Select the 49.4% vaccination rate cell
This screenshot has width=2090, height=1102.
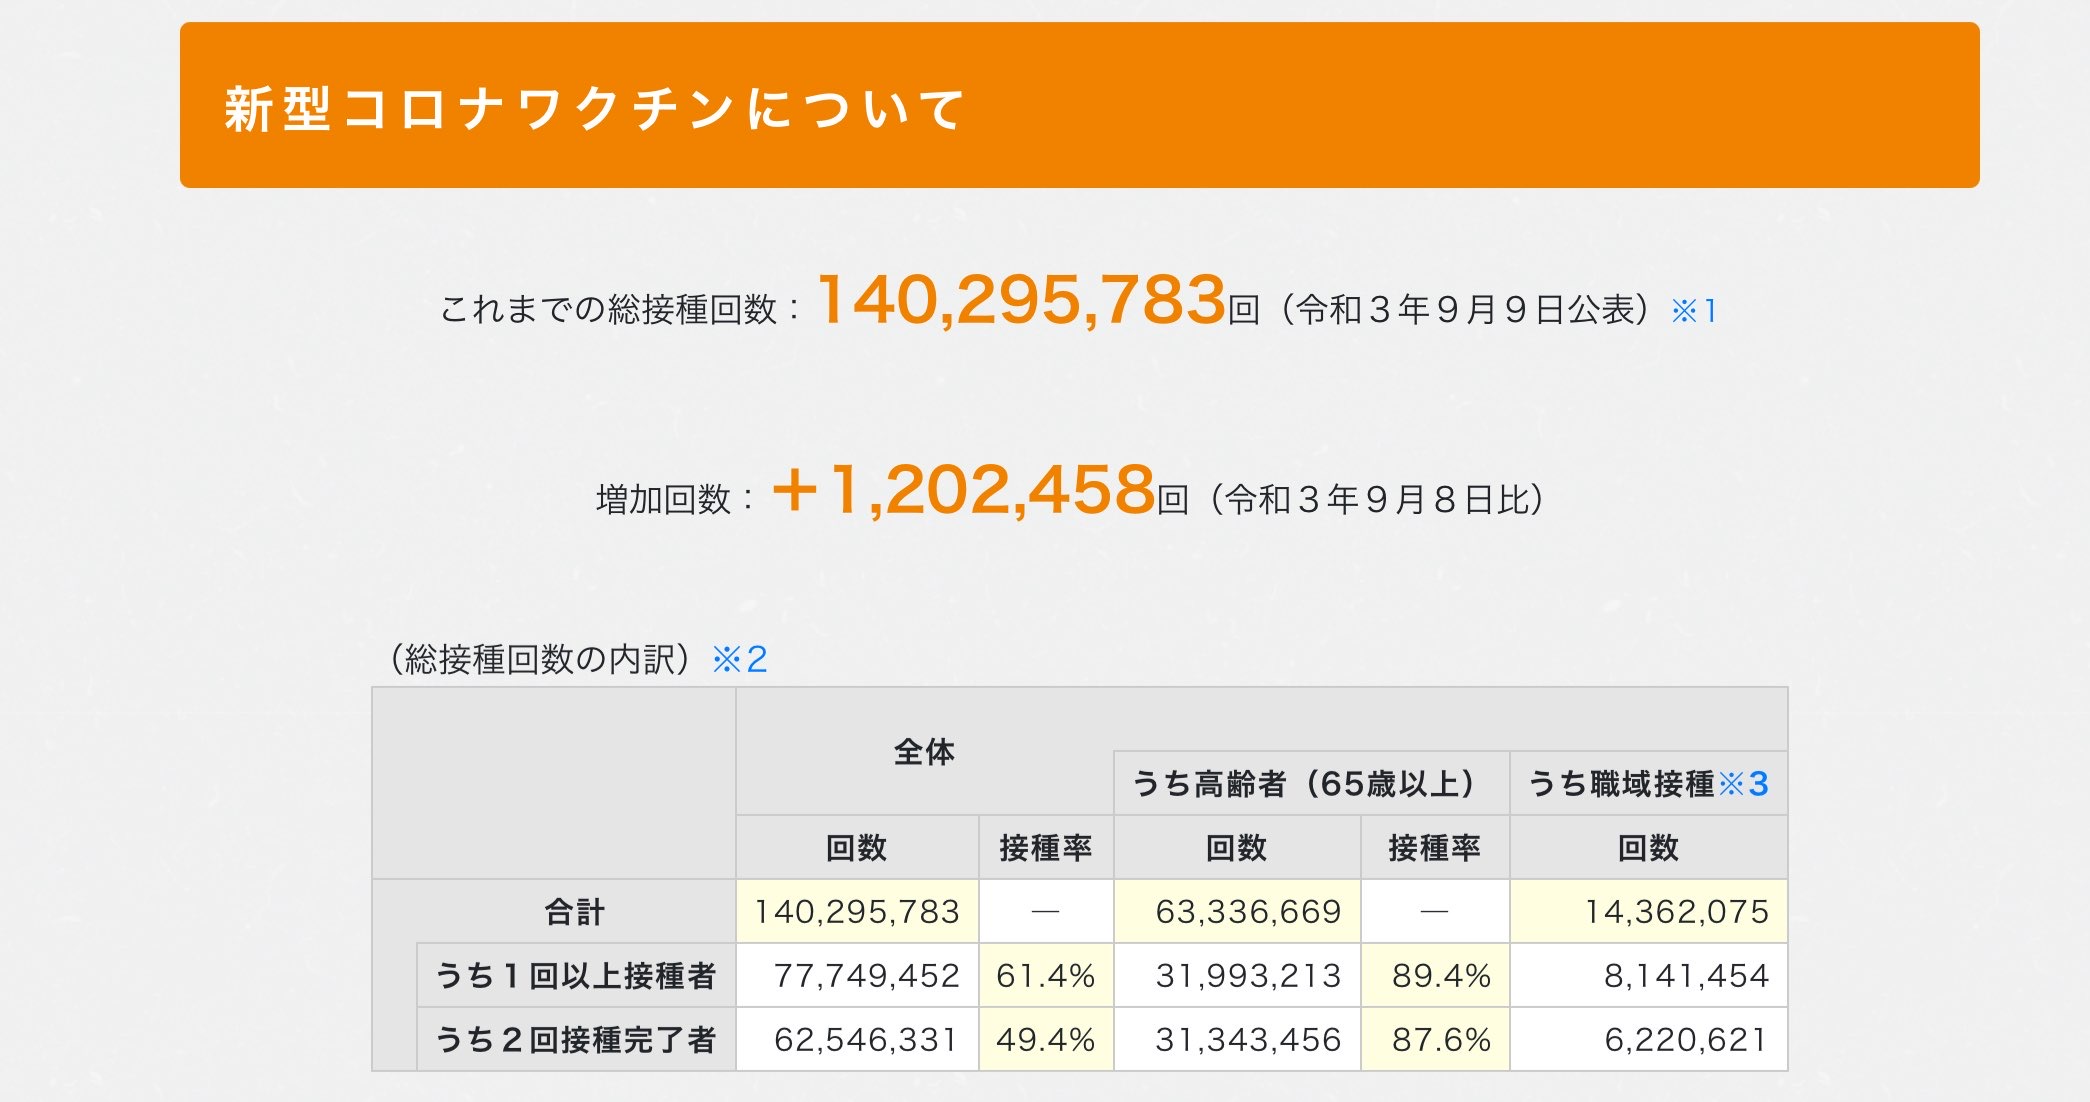pos(1045,1040)
